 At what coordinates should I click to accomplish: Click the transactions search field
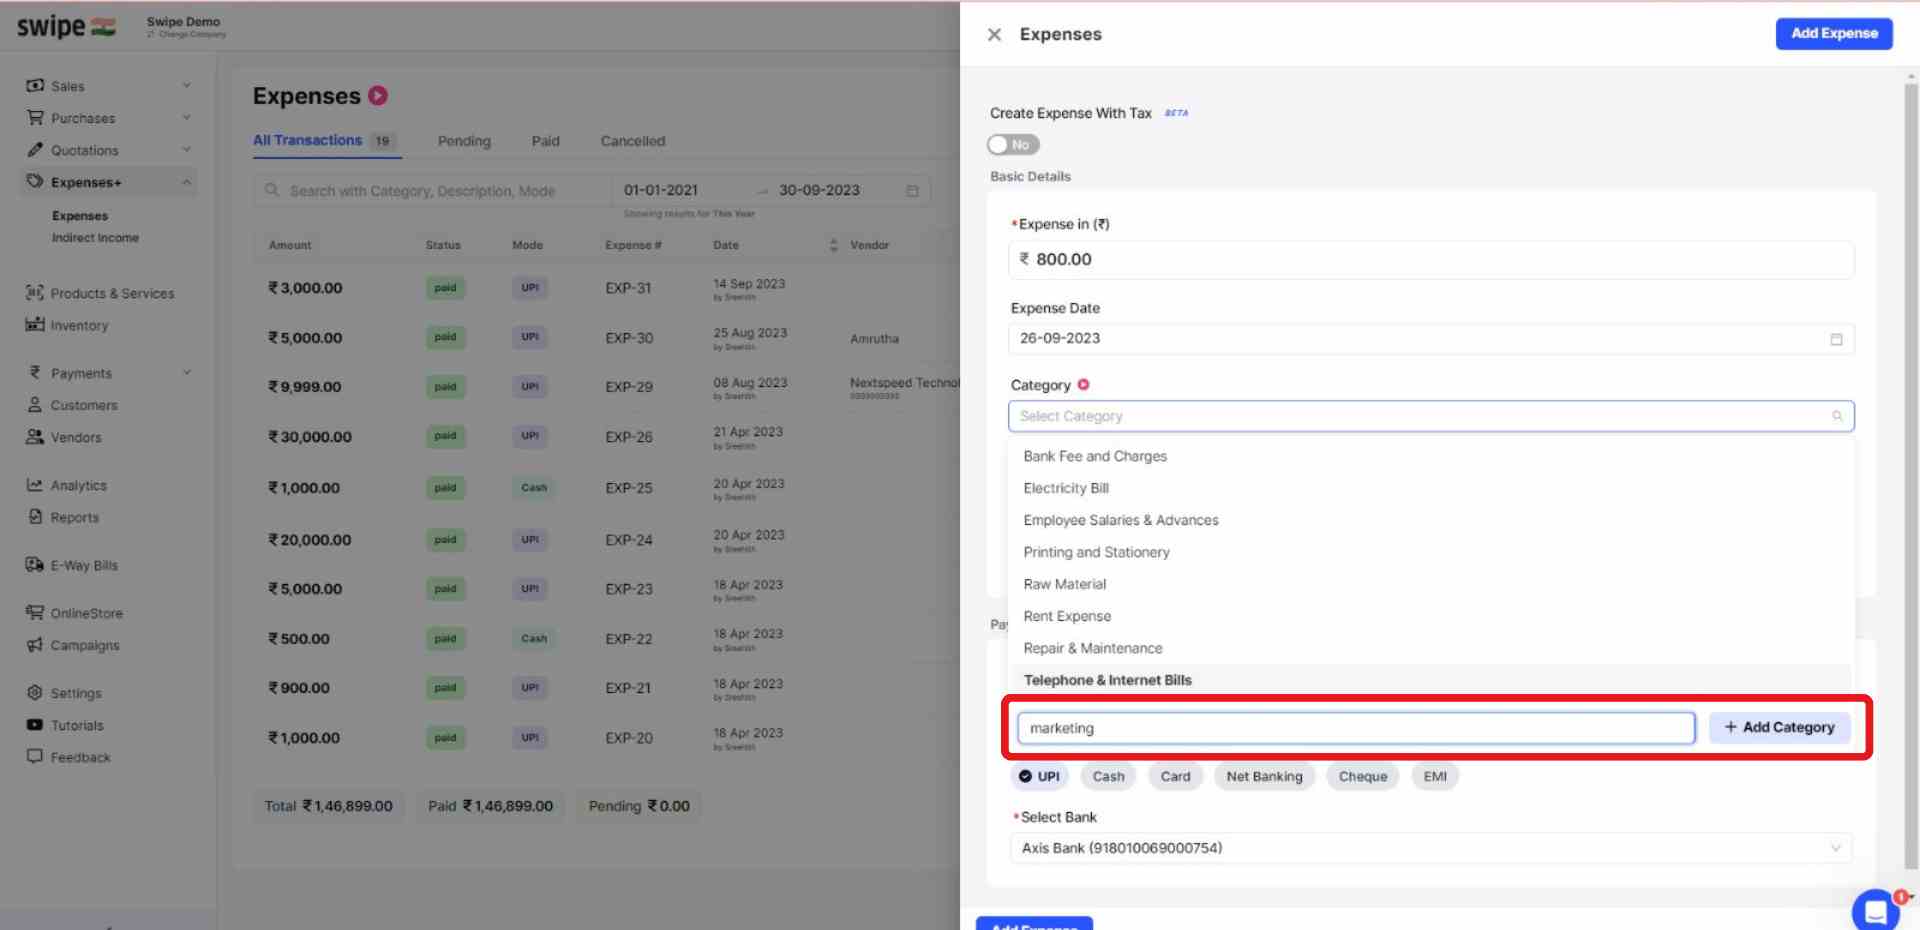432,190
